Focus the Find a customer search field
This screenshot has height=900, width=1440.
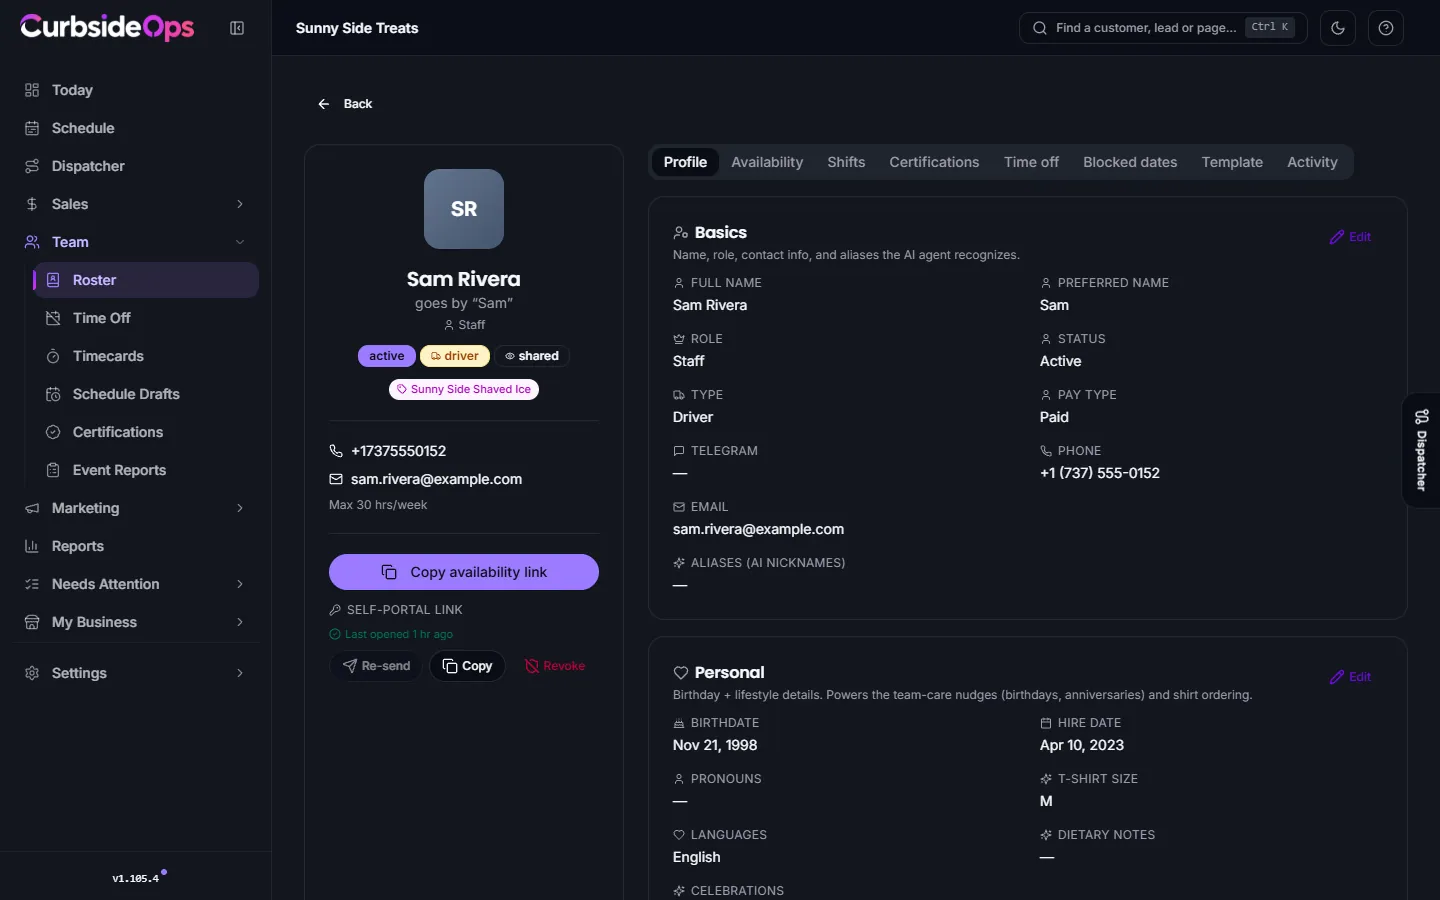click(1163, 28)
